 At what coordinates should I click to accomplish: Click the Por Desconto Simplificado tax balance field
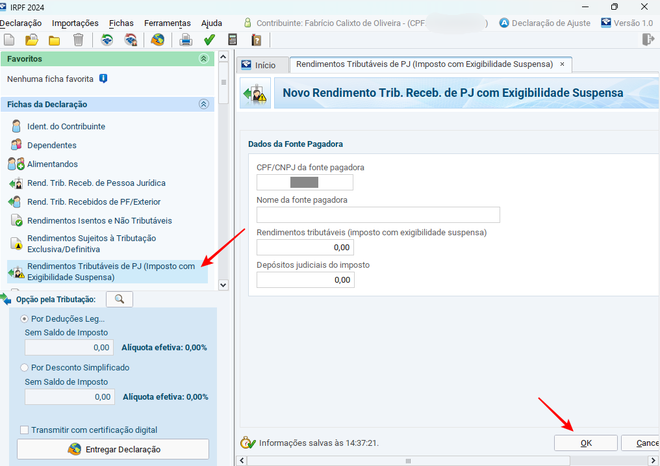click(69, 397)
